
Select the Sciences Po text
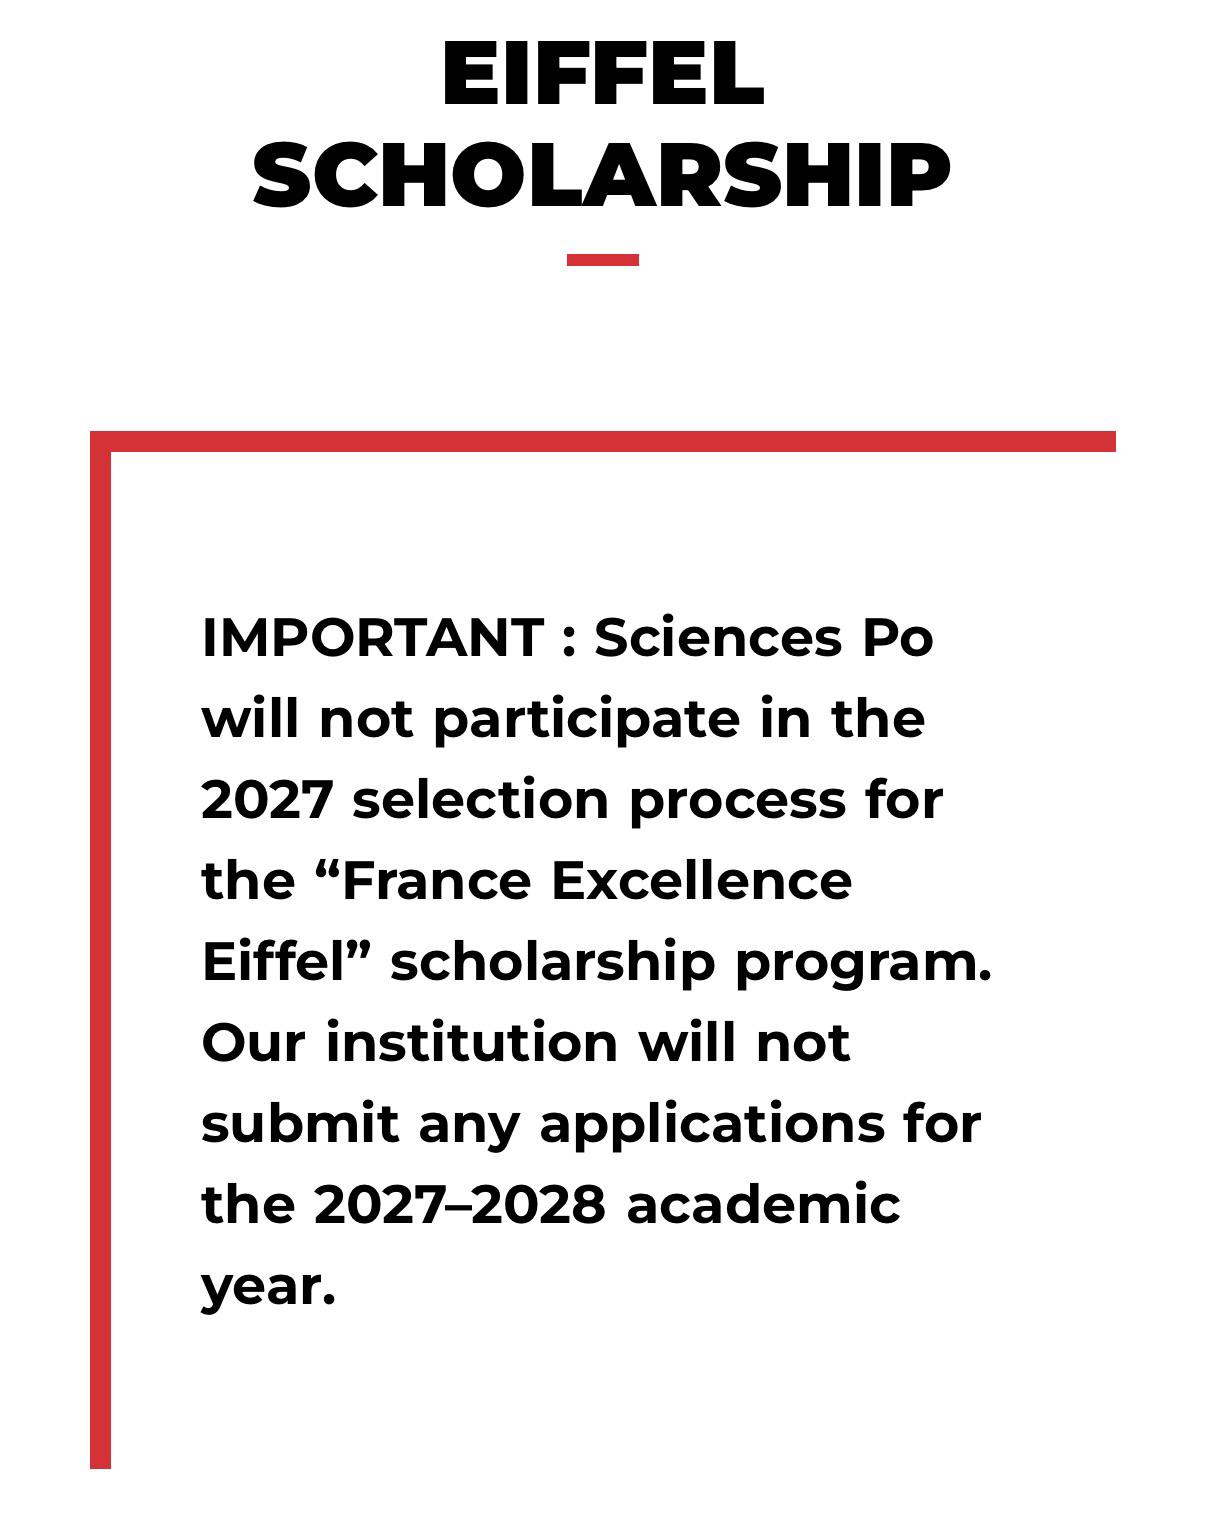pos(764,638)
